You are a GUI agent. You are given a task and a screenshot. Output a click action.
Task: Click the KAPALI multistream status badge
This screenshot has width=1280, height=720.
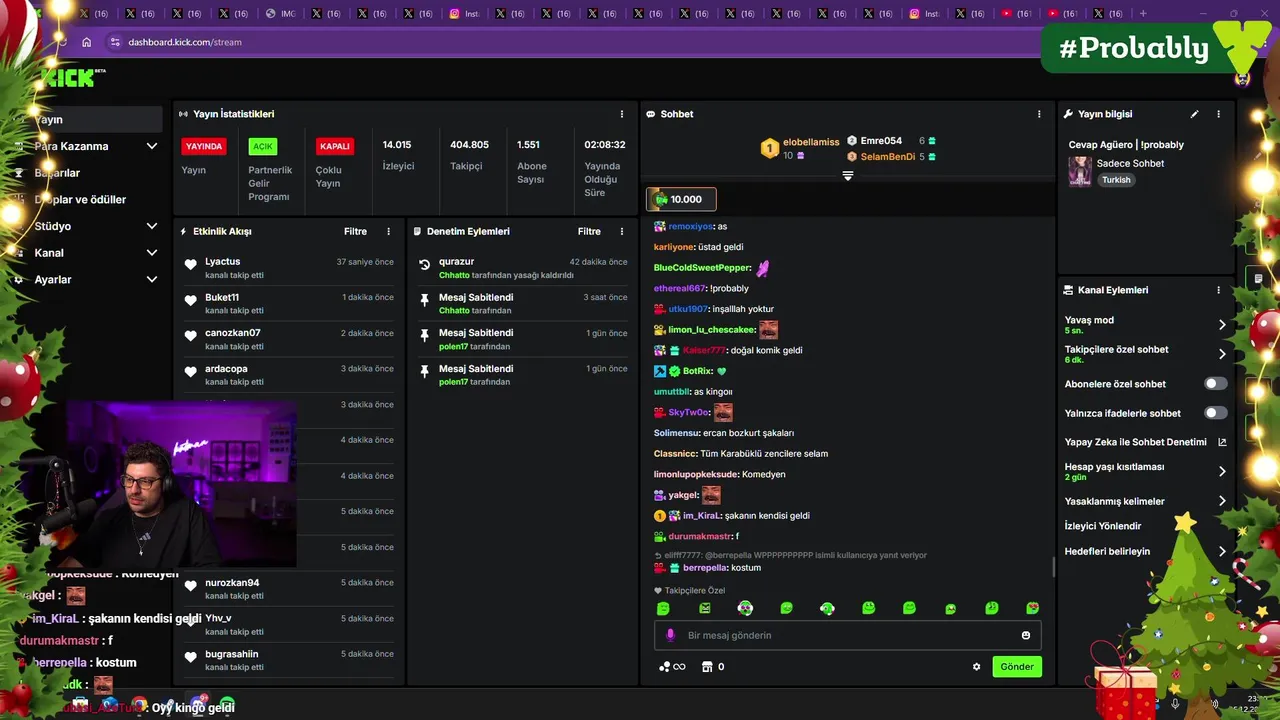tap(334, 146)
